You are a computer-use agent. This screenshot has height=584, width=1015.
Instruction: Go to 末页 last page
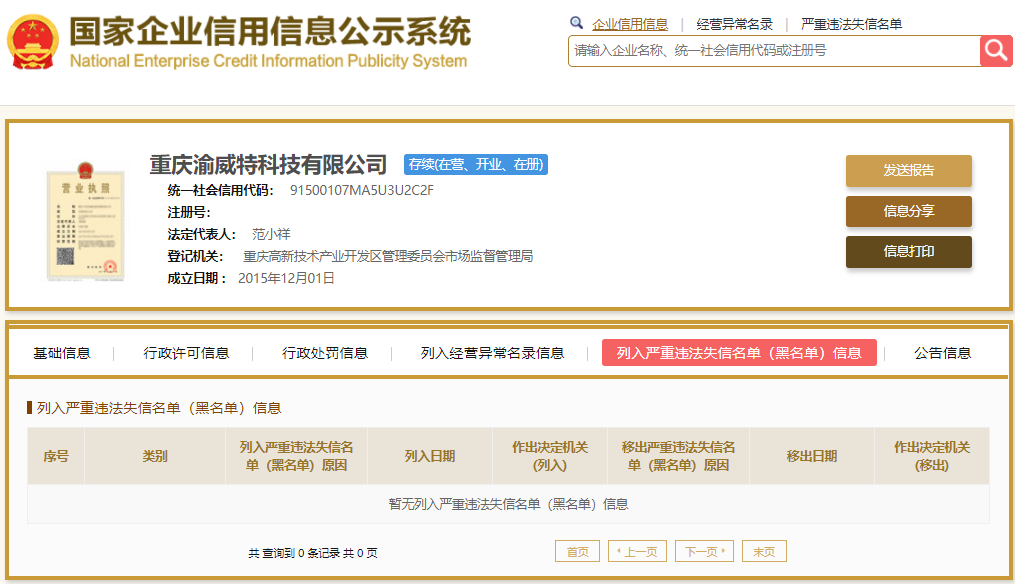[764, 552]
